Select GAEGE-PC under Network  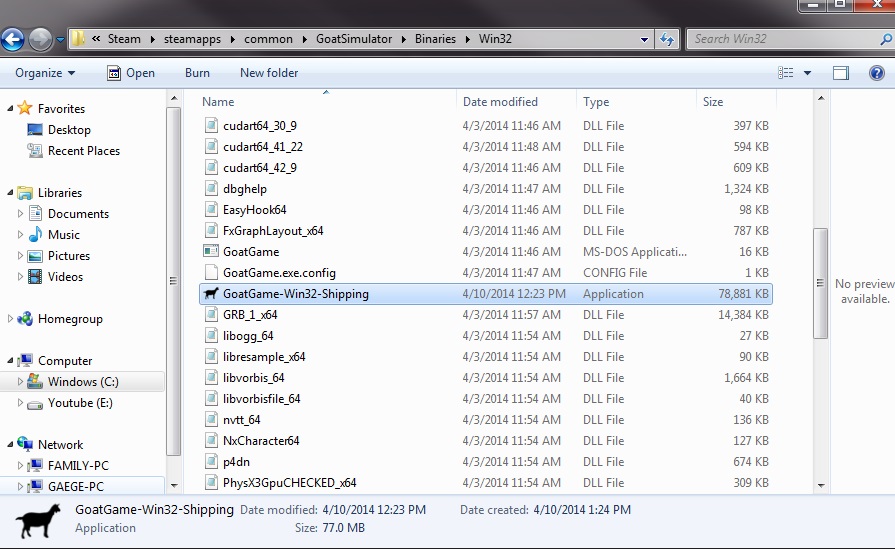tap(75, 486)
